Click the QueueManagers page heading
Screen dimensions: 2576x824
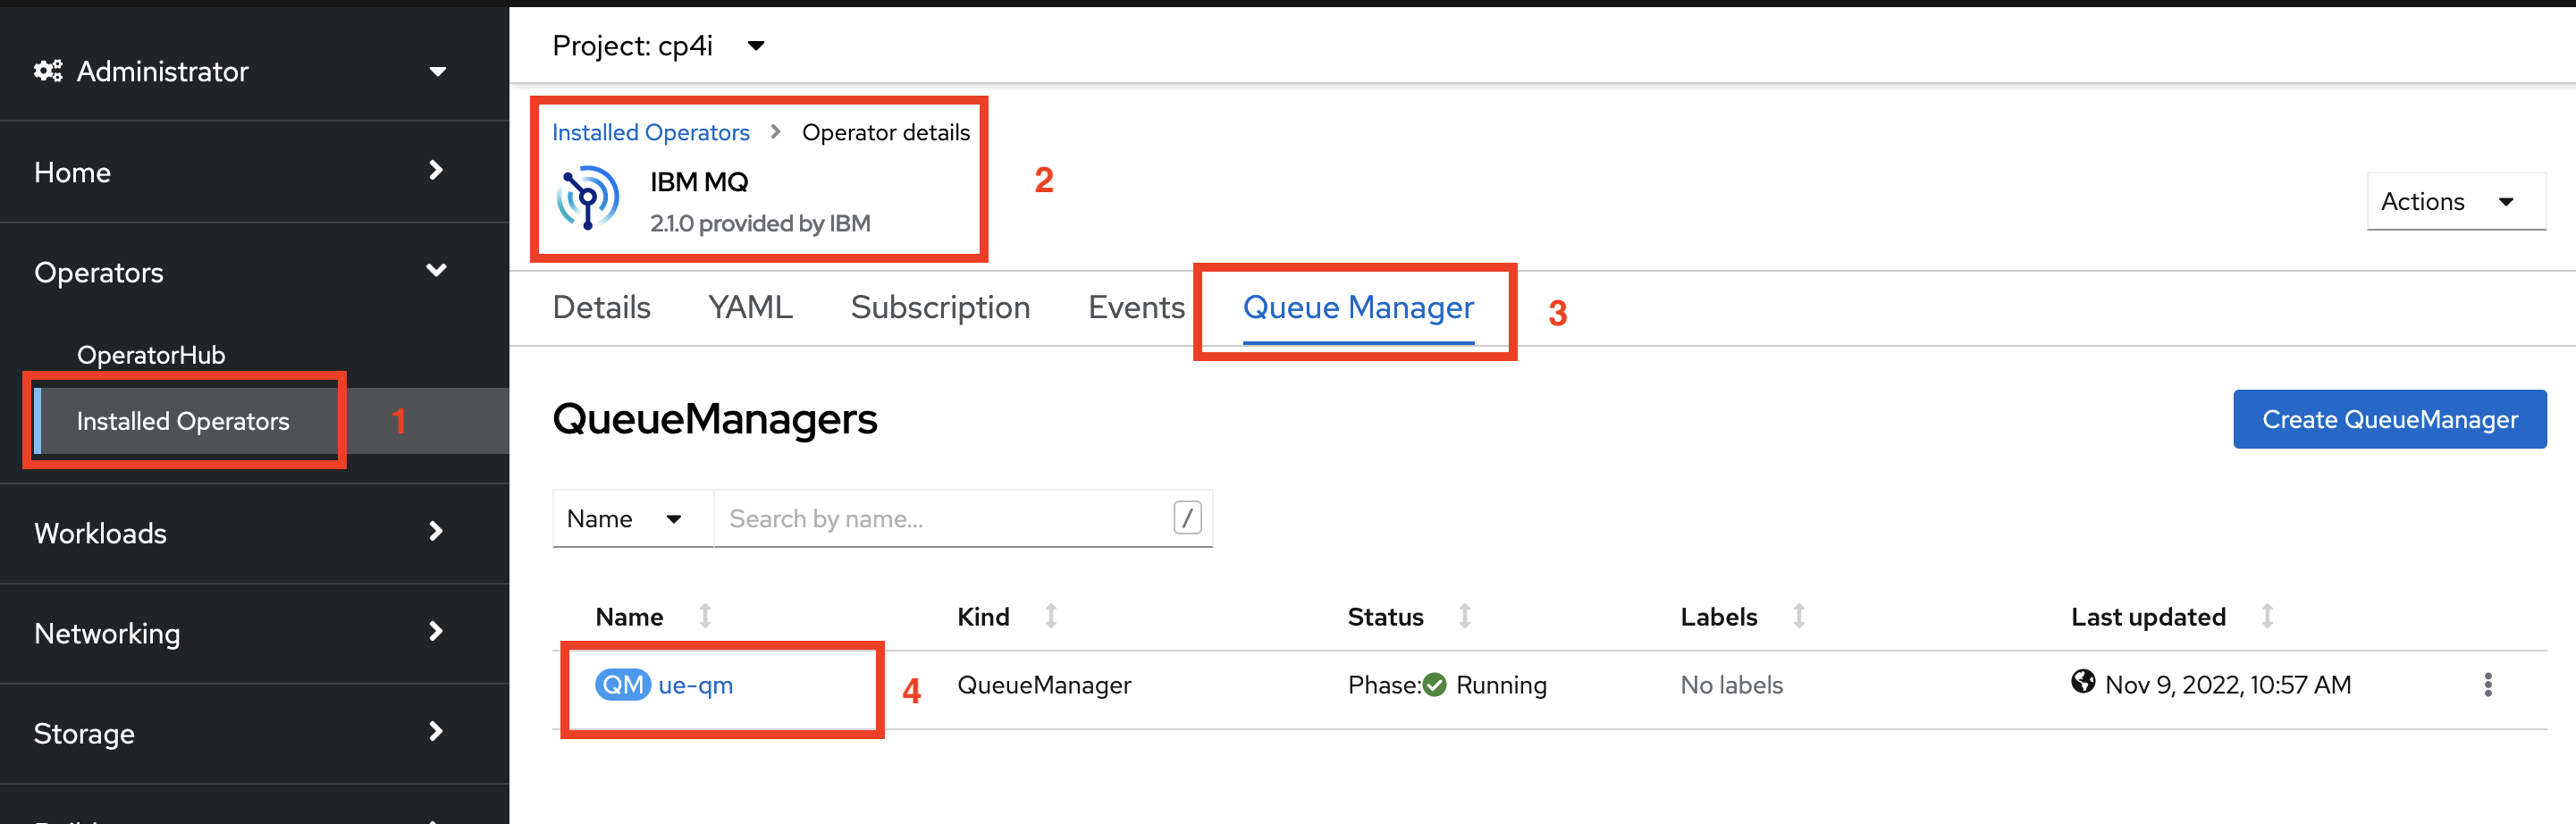point(715,419)
